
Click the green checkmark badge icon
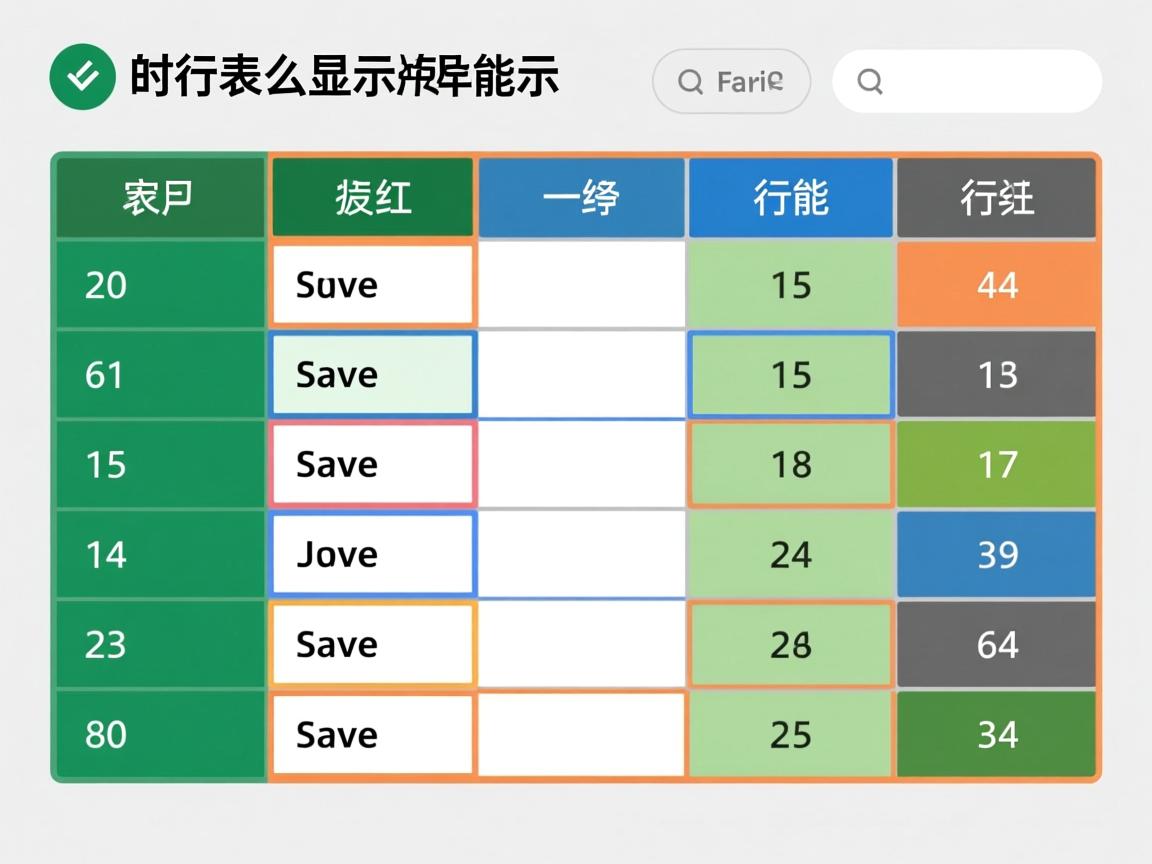point(81,74)
